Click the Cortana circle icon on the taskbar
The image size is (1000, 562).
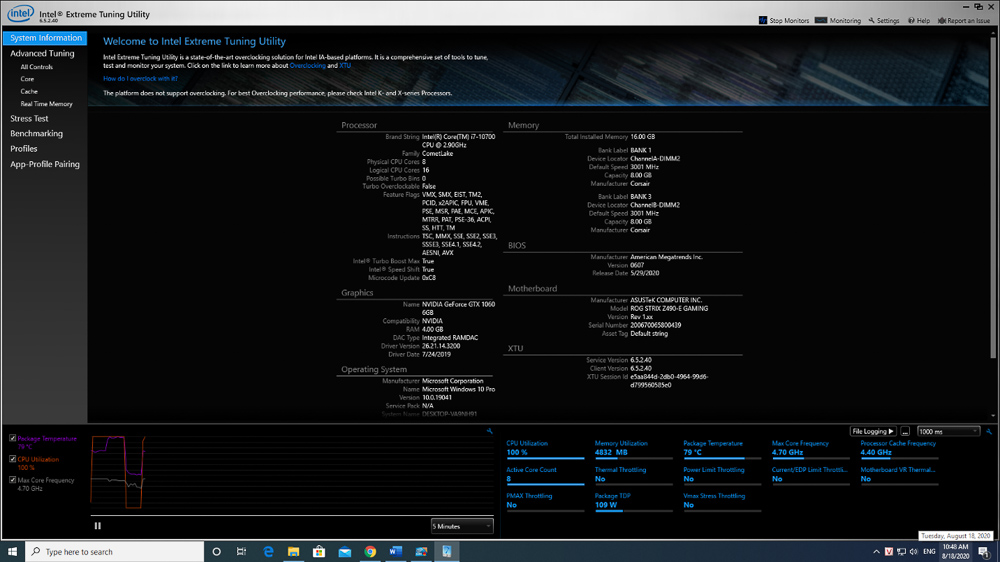coord(216,552)
